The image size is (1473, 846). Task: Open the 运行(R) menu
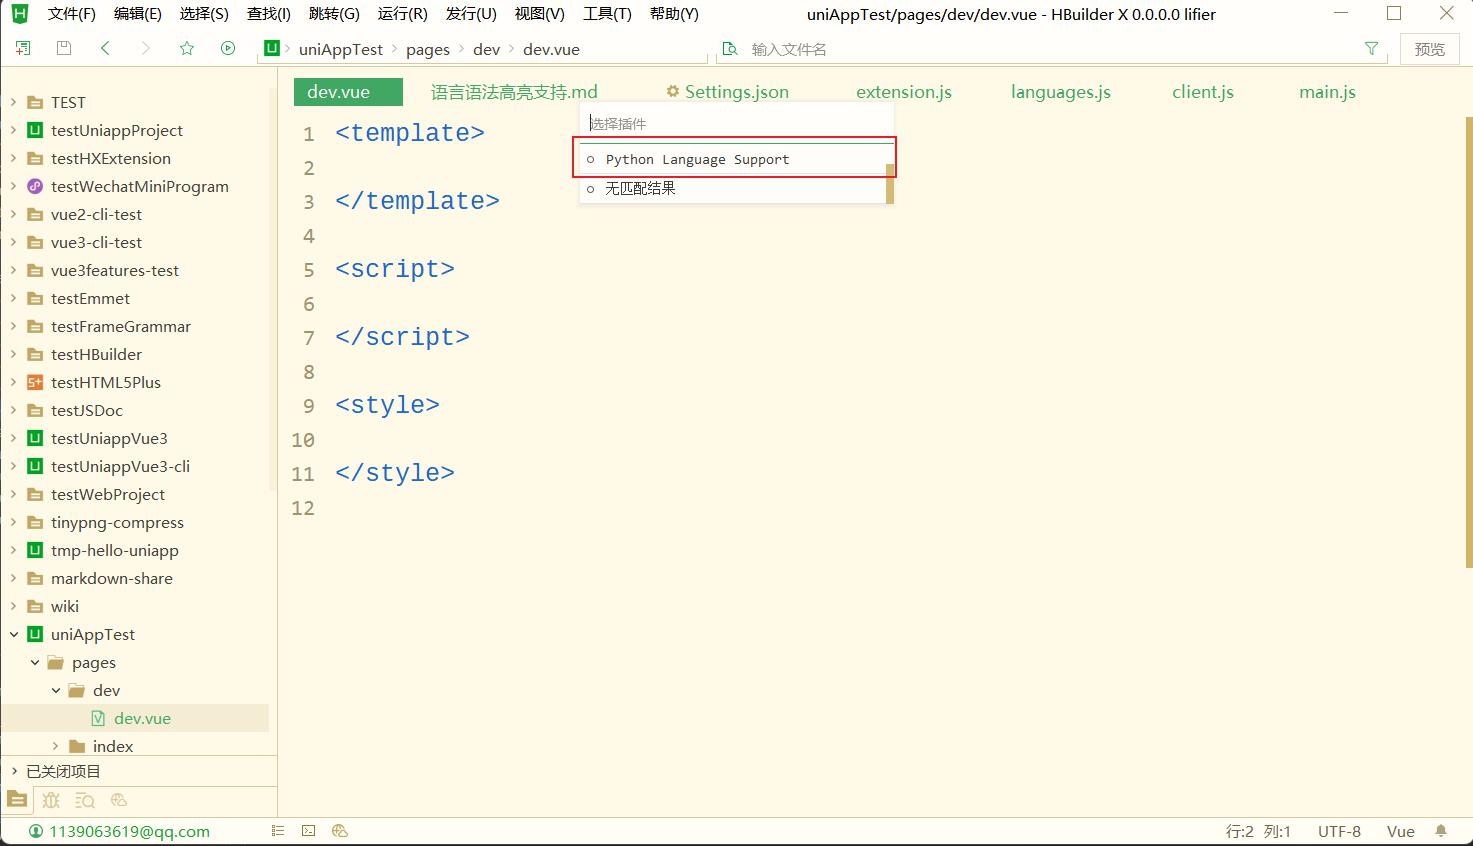[402, 14]
